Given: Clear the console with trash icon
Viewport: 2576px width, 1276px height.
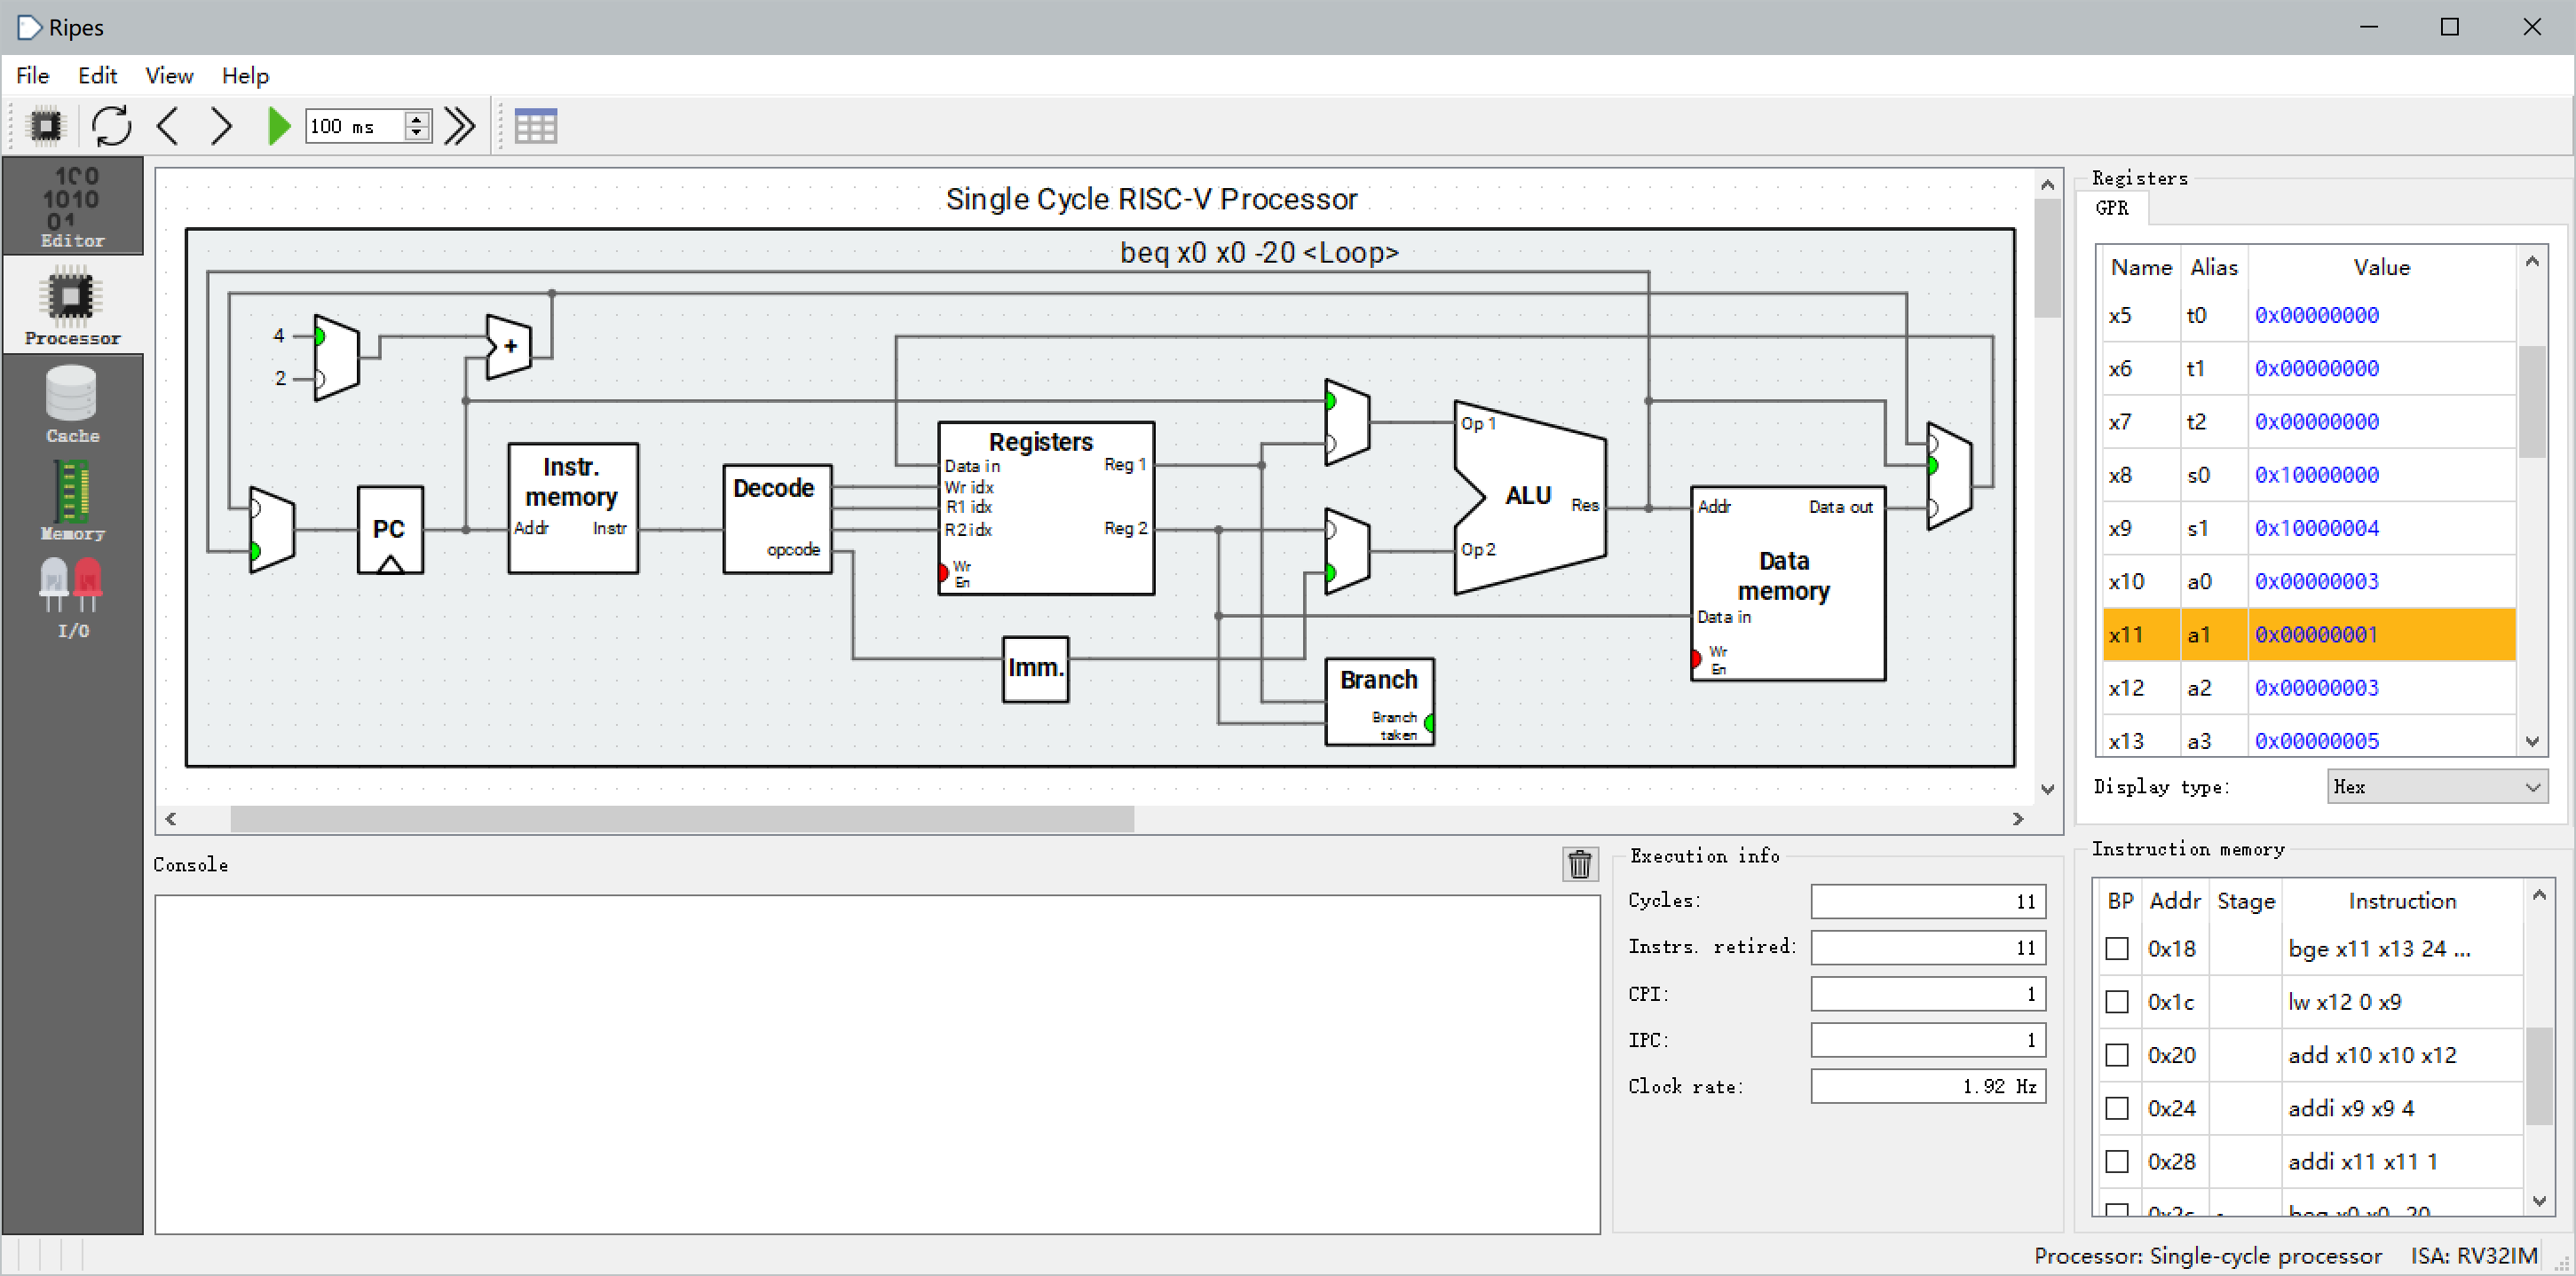Looking at the screenshot, I should pyautogui.click(x=1580, y=864).
